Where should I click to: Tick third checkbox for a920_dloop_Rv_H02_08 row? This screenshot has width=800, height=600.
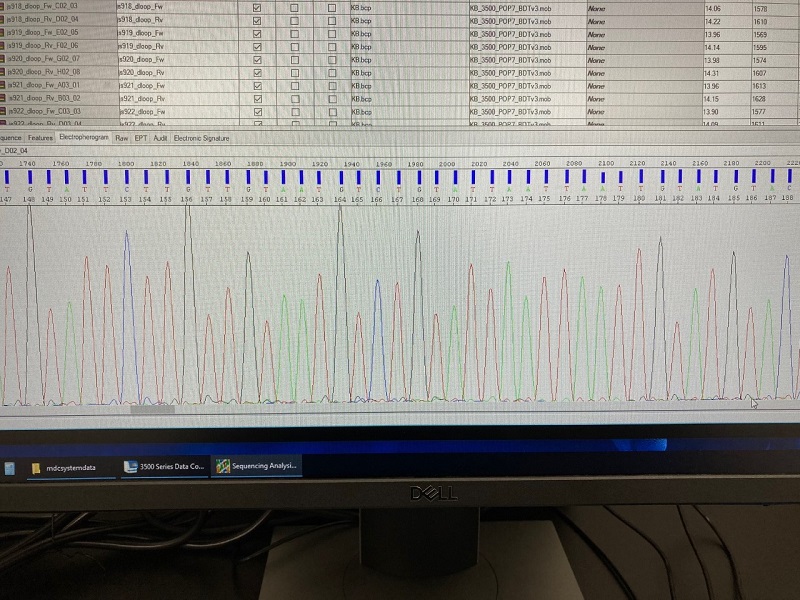[332, 73]
